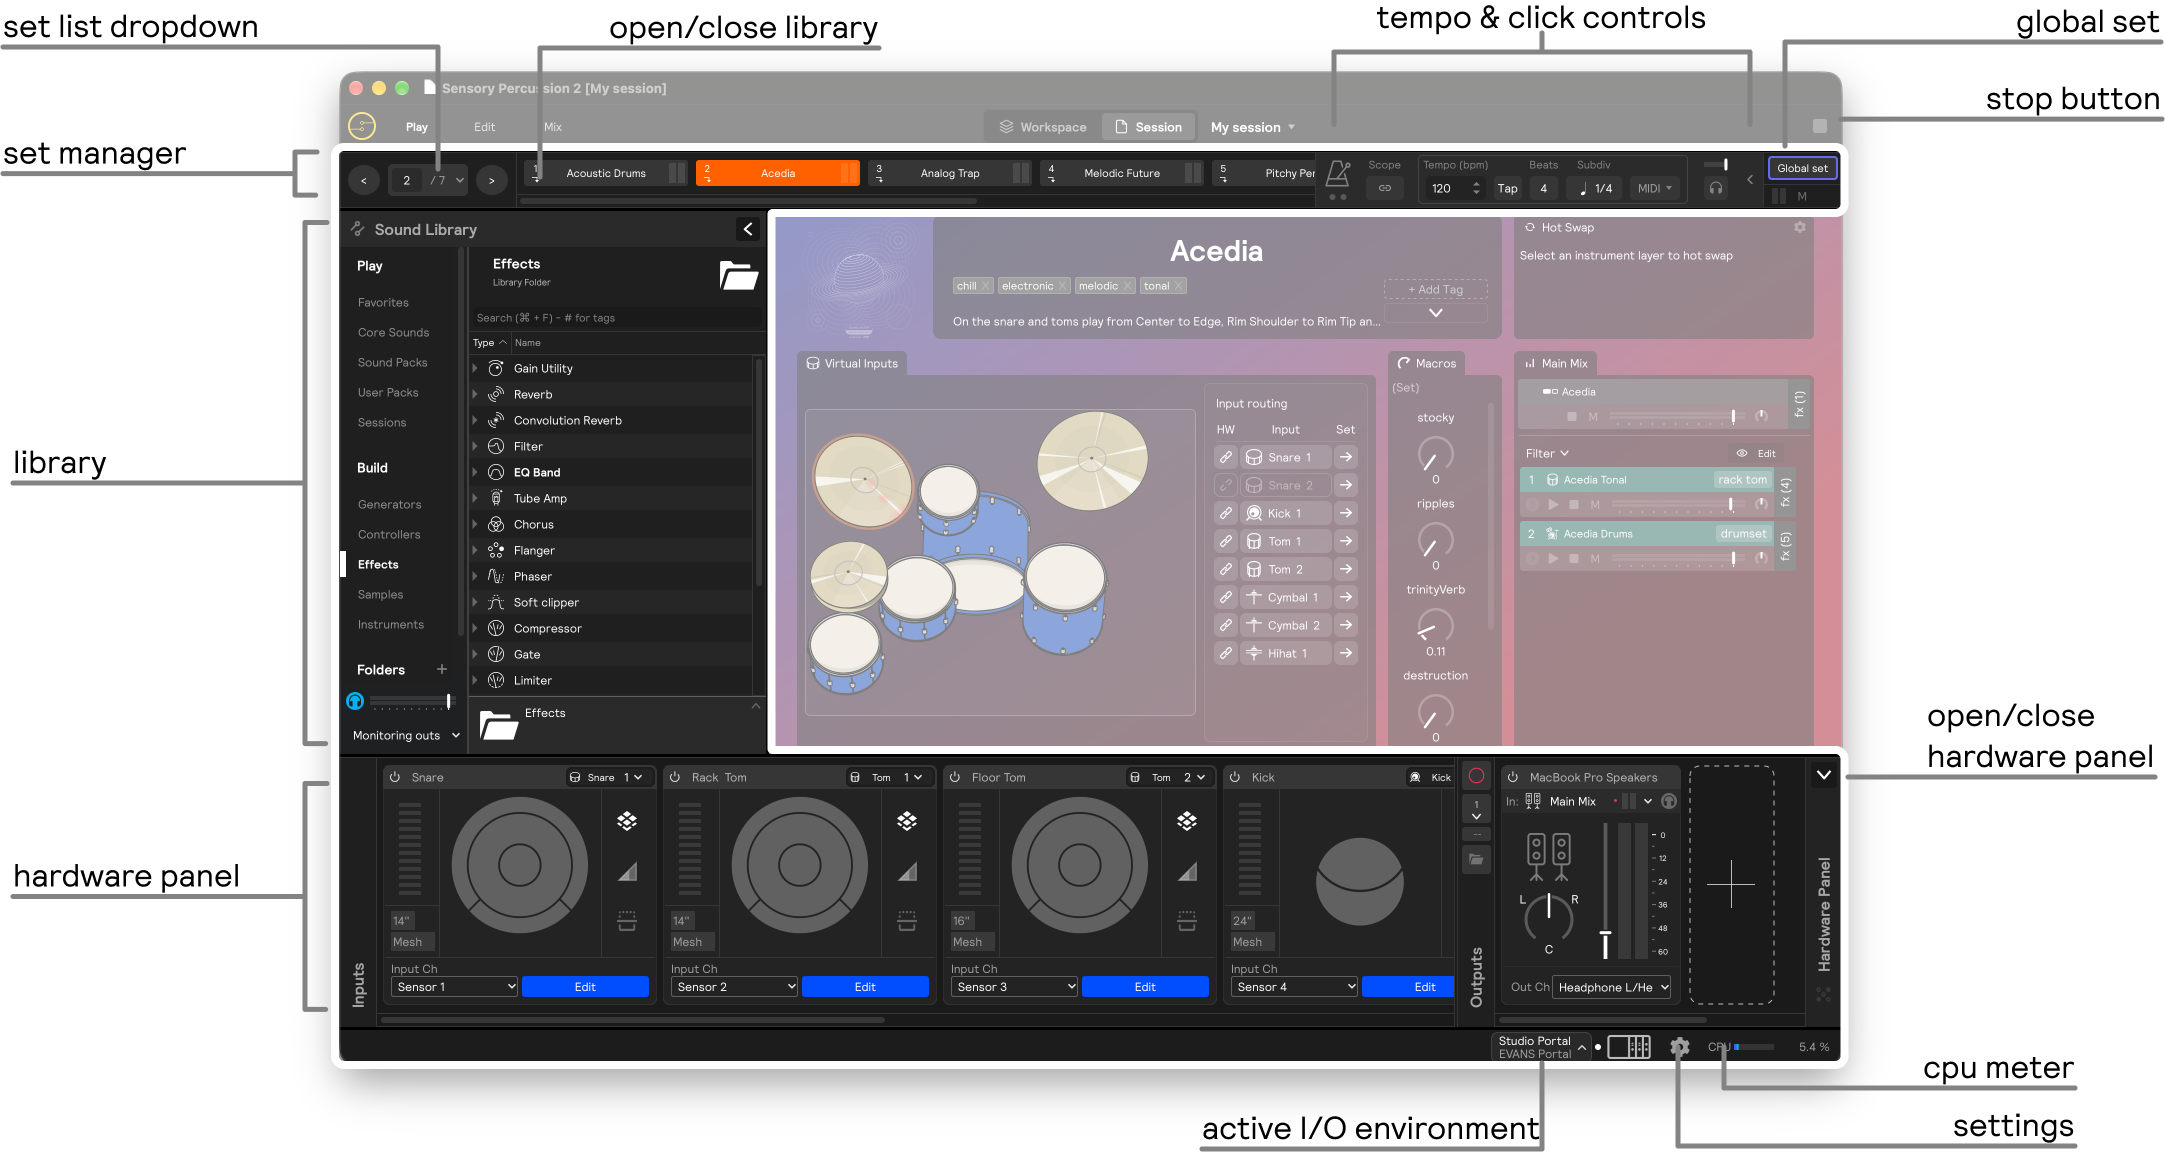The height and width of the screenshot is (1152, 2165).
Task: Click Edit button for Sensor 2
Action: tap(865, 987)
